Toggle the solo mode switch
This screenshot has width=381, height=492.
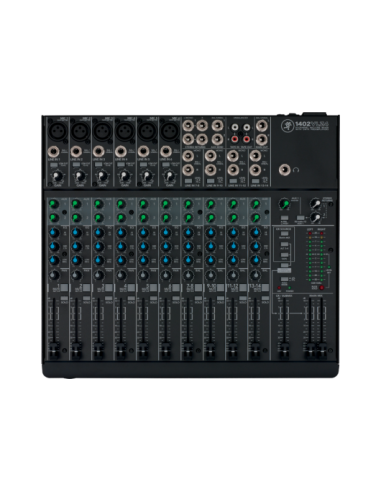(284, 279)
